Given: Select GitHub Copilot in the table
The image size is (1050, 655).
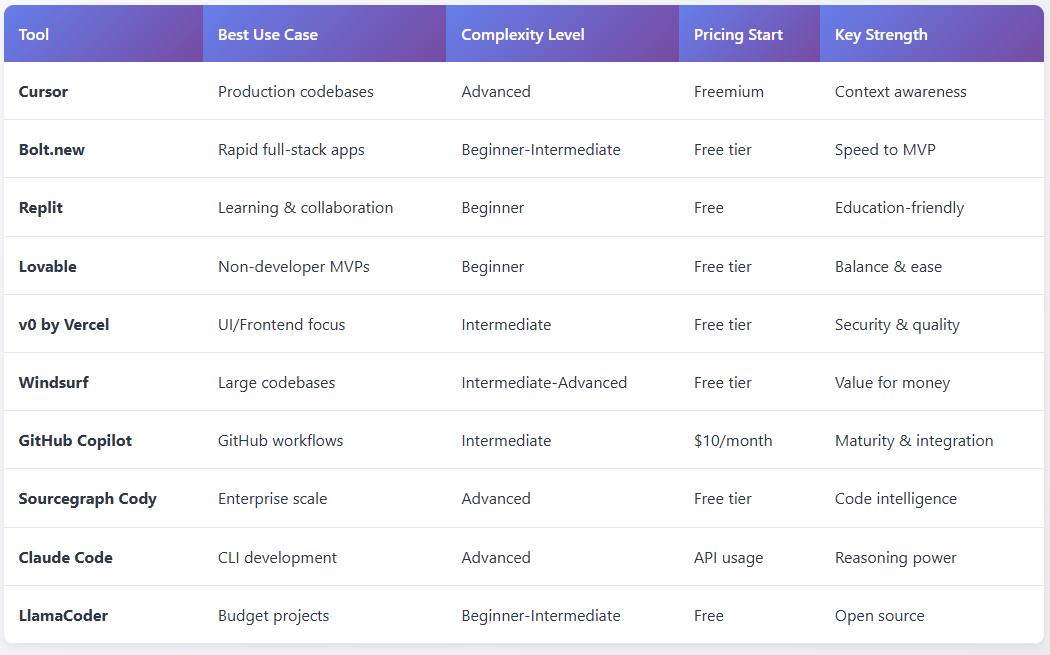Looking at the screenshot, I should point(75,441).
